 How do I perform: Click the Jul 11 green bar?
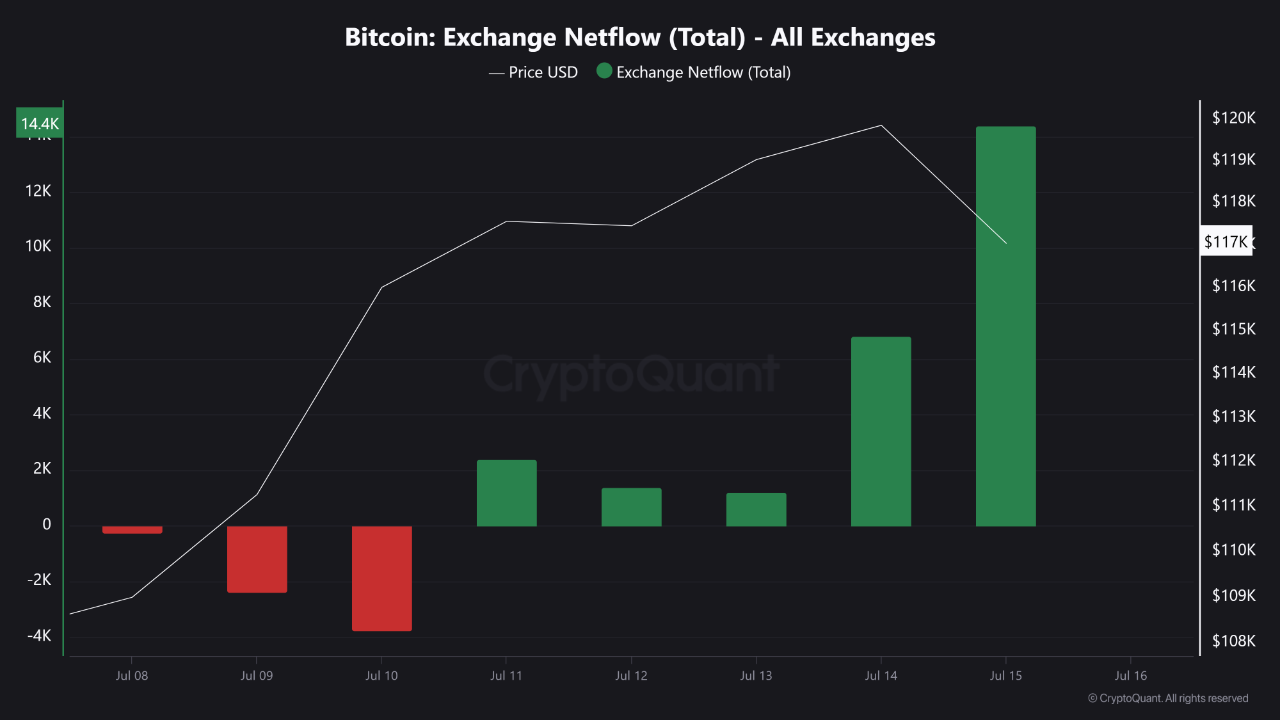tap(507, 493)
